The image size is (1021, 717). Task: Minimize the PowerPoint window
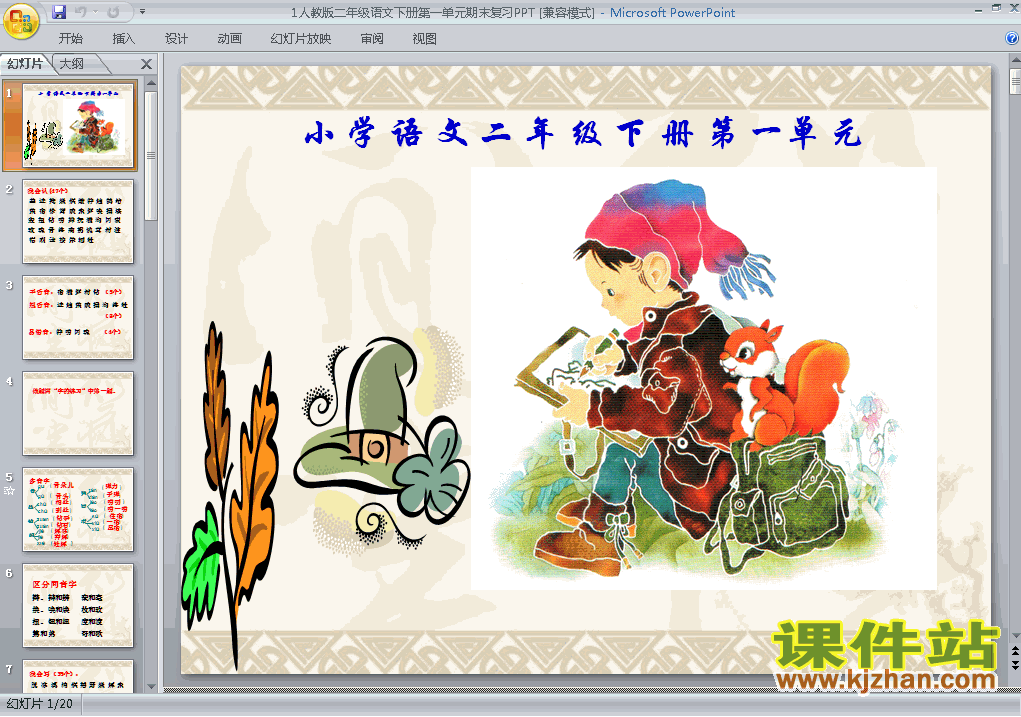click(x=979, y=9)
